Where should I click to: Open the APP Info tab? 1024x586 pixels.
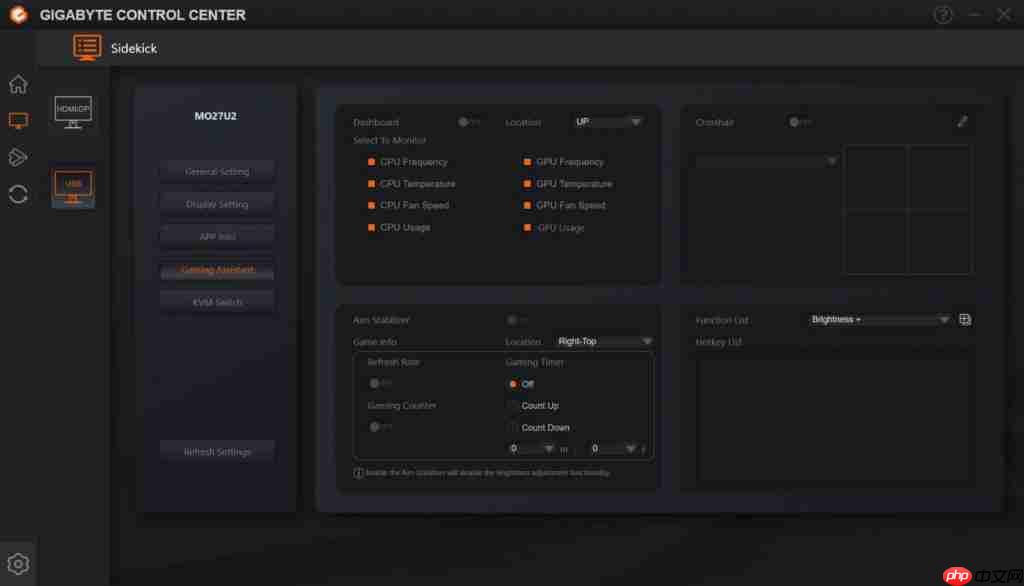217,236
